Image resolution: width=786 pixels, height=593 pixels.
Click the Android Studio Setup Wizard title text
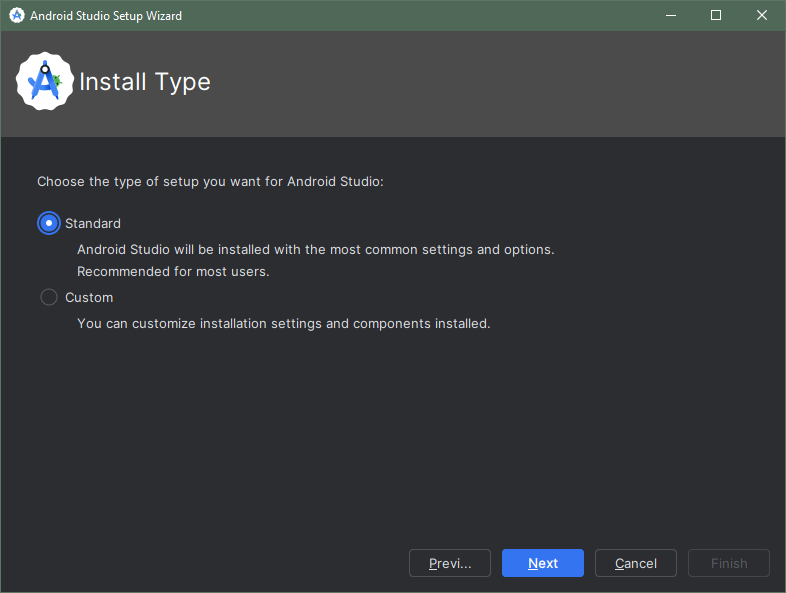(x=106, y=16)
